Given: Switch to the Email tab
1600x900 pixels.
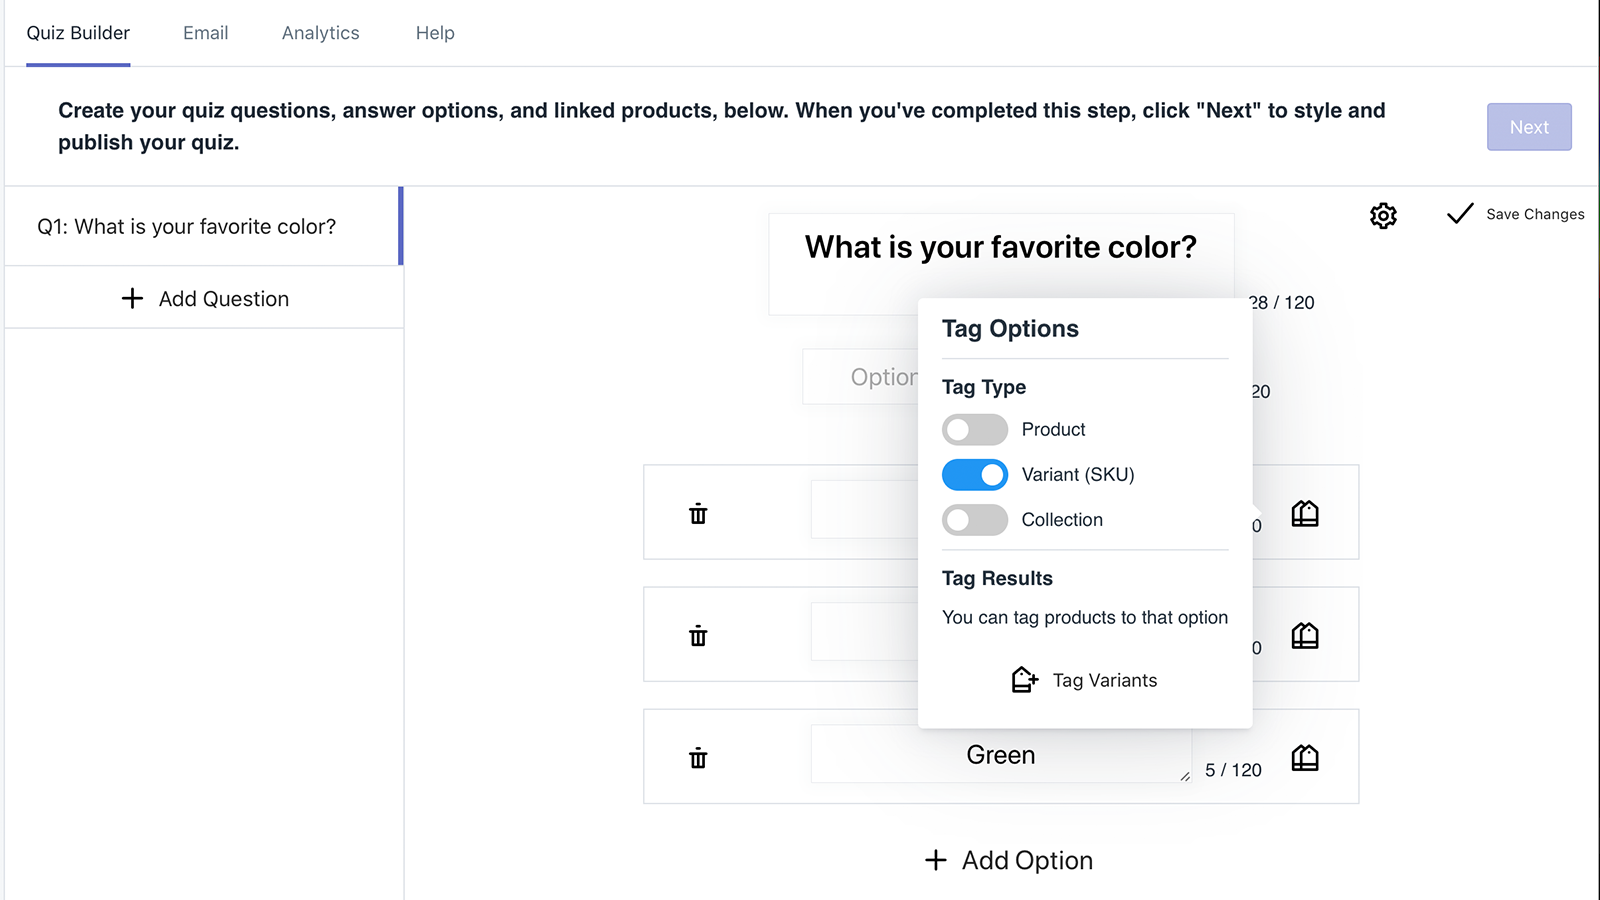Looking at the screenshot, I should coord(205,33).
